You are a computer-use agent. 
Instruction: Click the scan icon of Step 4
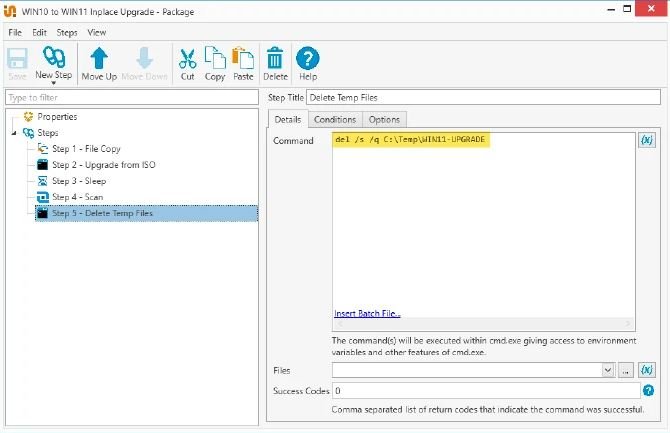click(43, 197)
